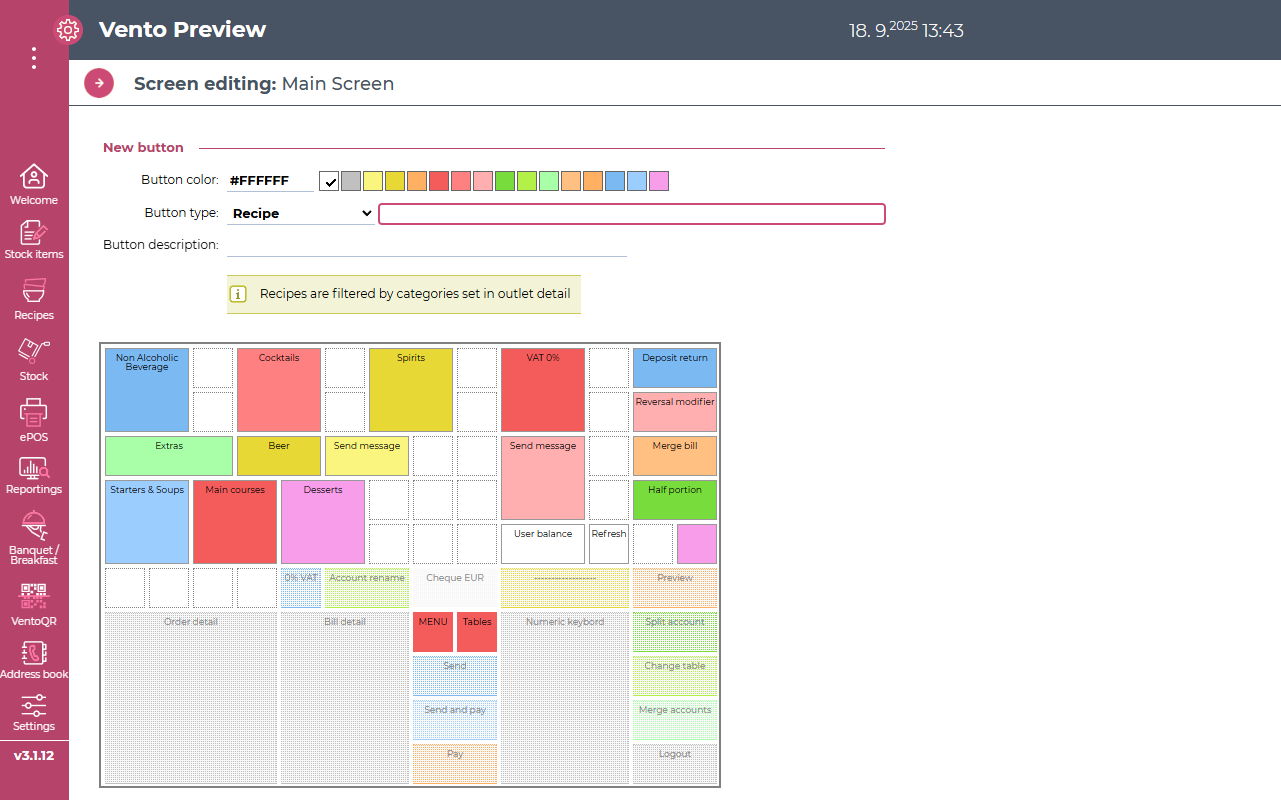Click the gear icon beside Vento Preview

pyautogui.click(x=68, y=30)
